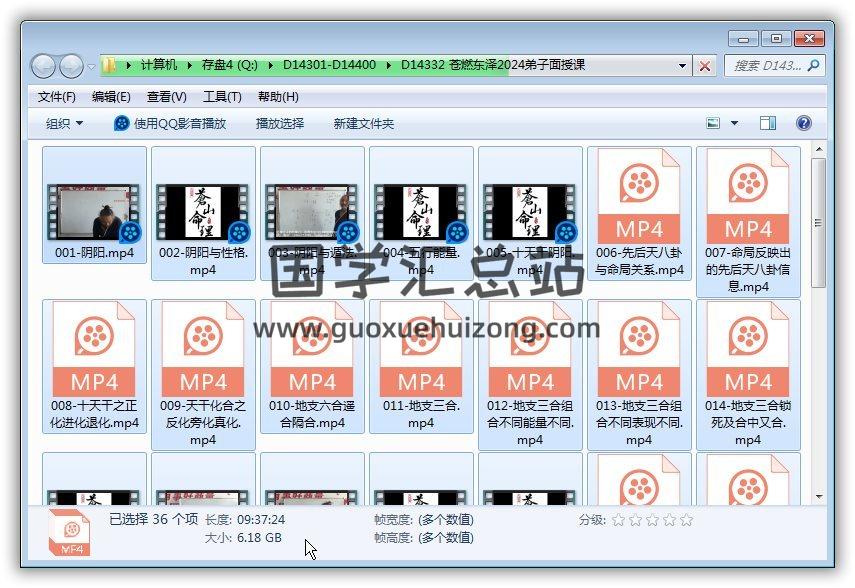
Task: Set rating with the third star
Action: tap(652, 520)
